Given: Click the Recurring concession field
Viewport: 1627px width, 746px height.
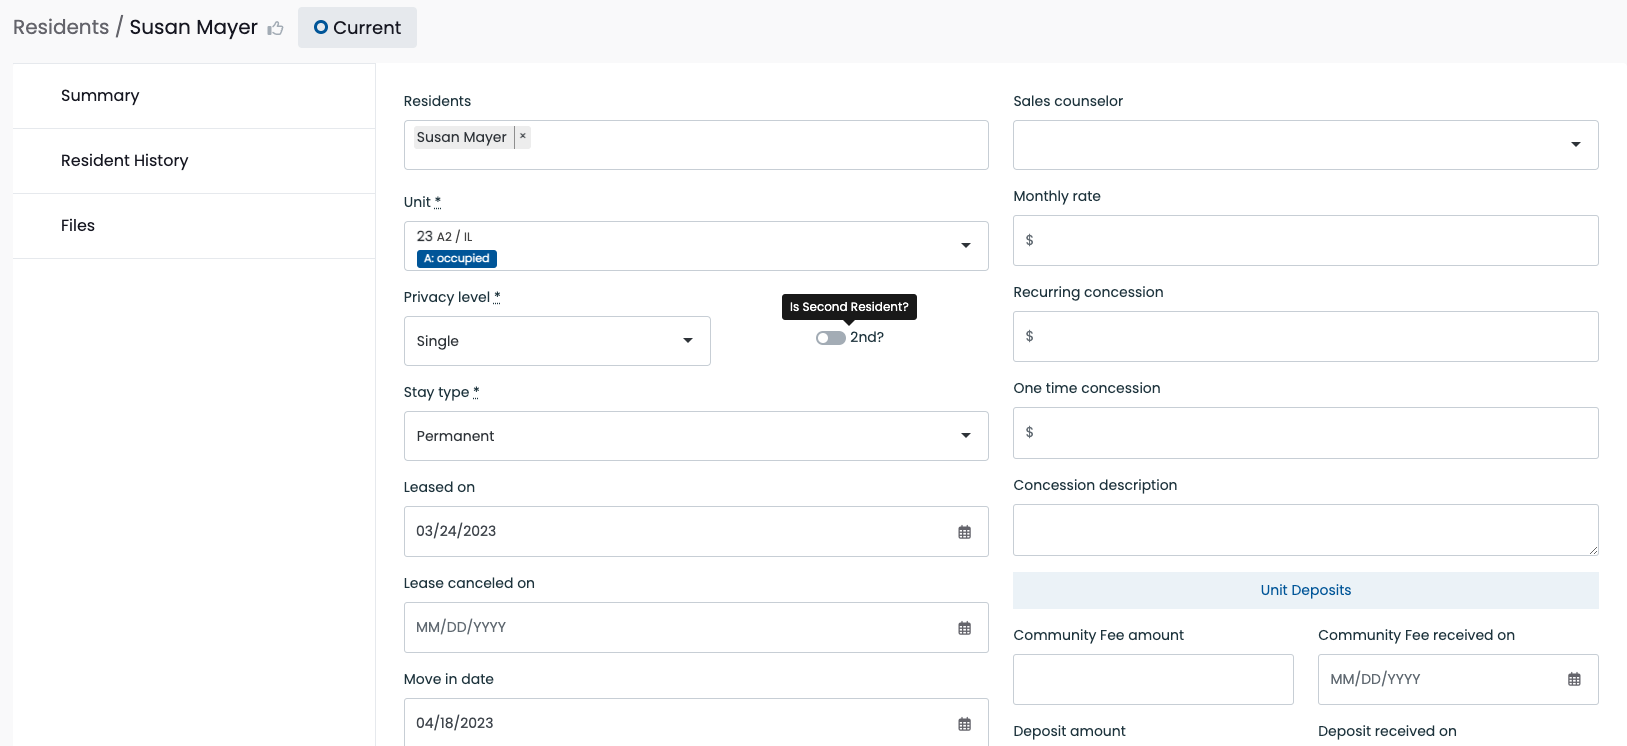Looking at the screenshot, I should click(x=1305, y=337).
